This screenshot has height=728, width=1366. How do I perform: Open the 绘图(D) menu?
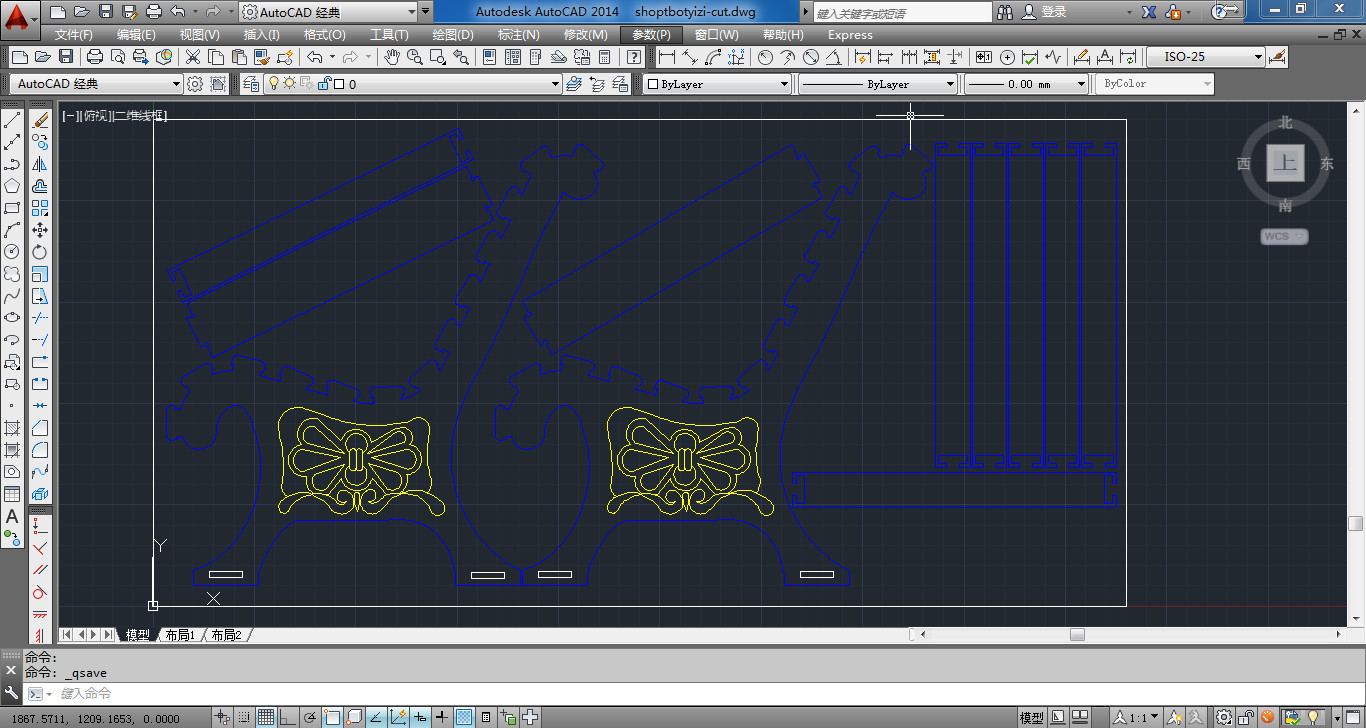coord(453,35)
